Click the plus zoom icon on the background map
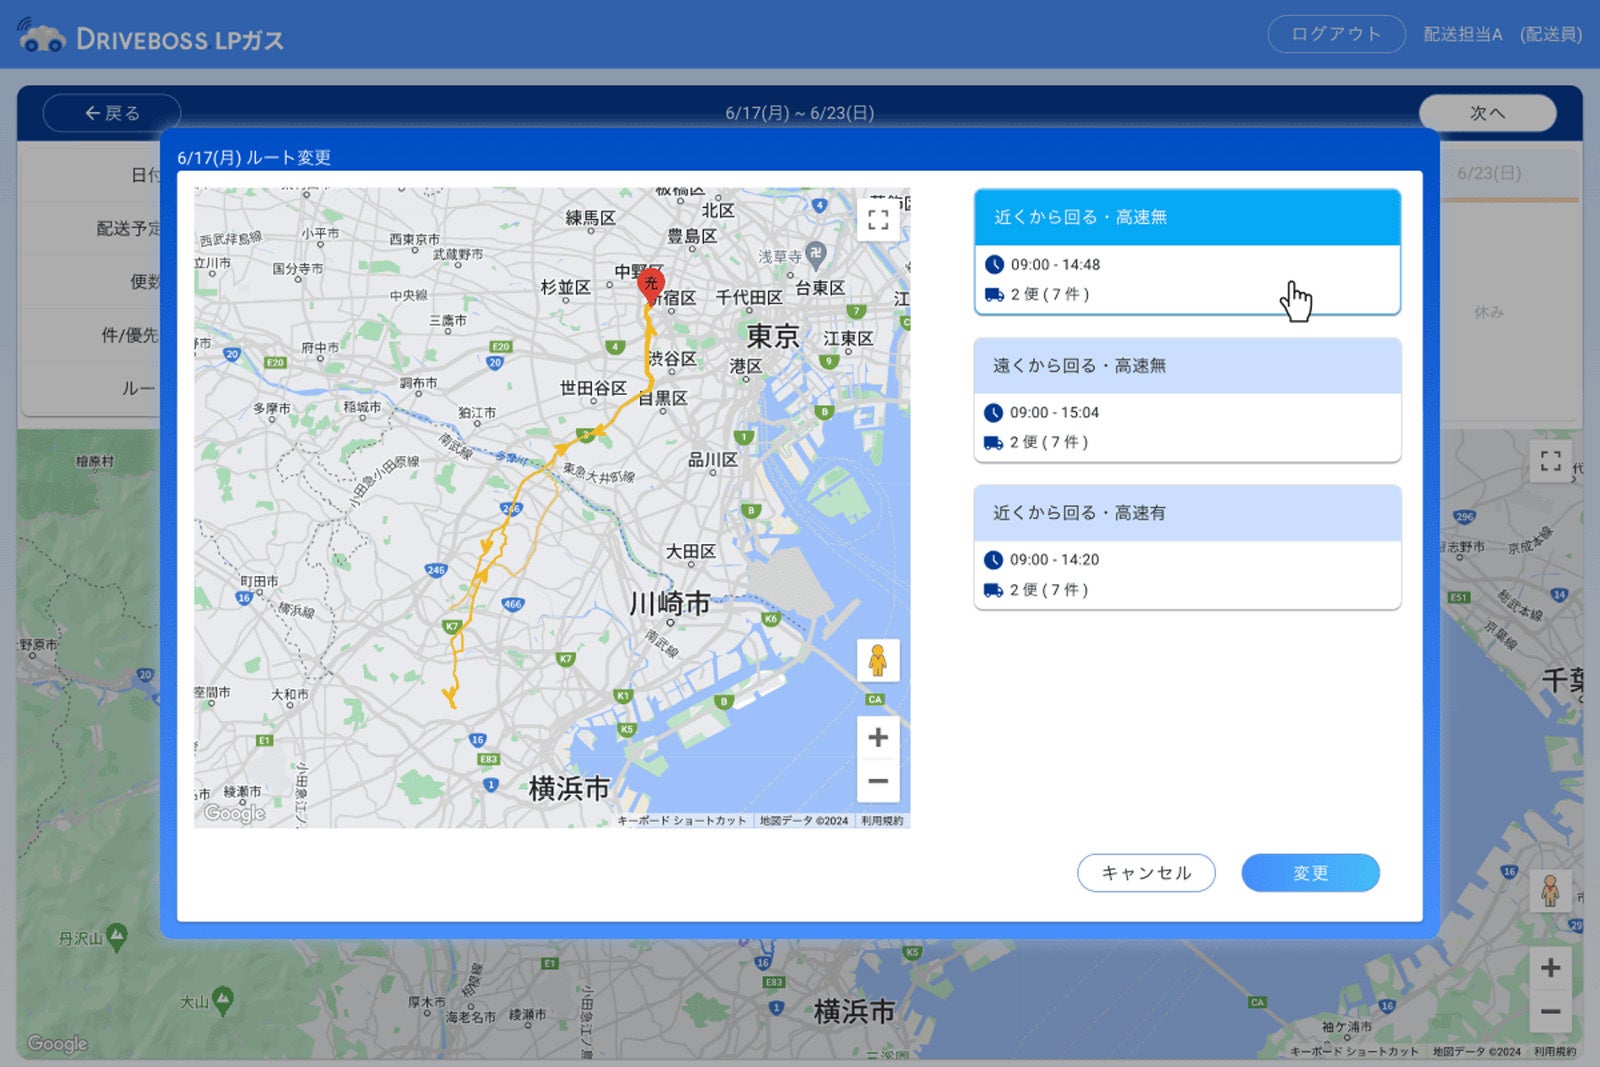The width and height of the screenshot is (1600, 1067). point(1552,967)
